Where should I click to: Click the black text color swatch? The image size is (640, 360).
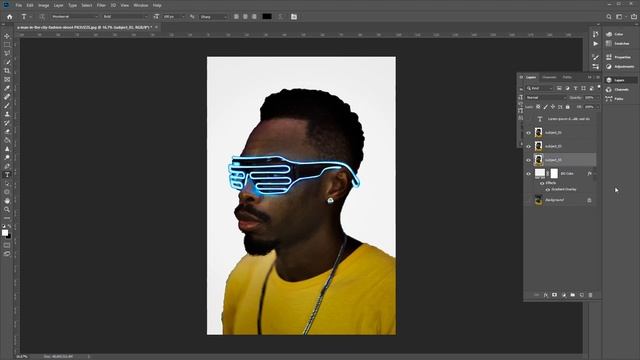(x=267, y=17)
